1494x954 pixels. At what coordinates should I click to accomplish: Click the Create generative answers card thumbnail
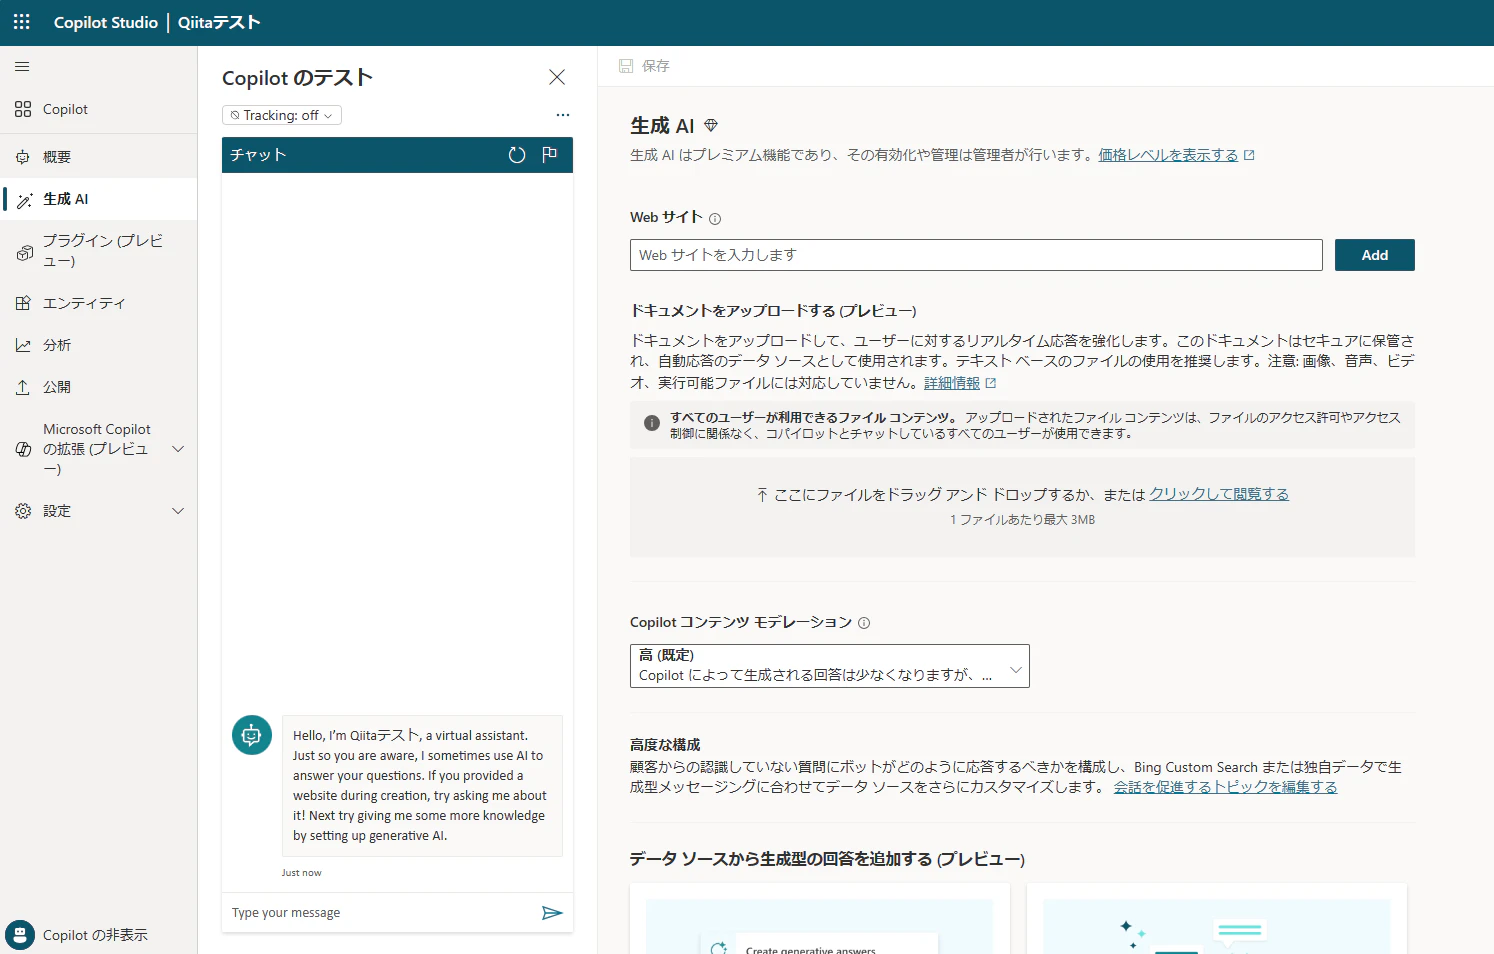pos(820,926)
